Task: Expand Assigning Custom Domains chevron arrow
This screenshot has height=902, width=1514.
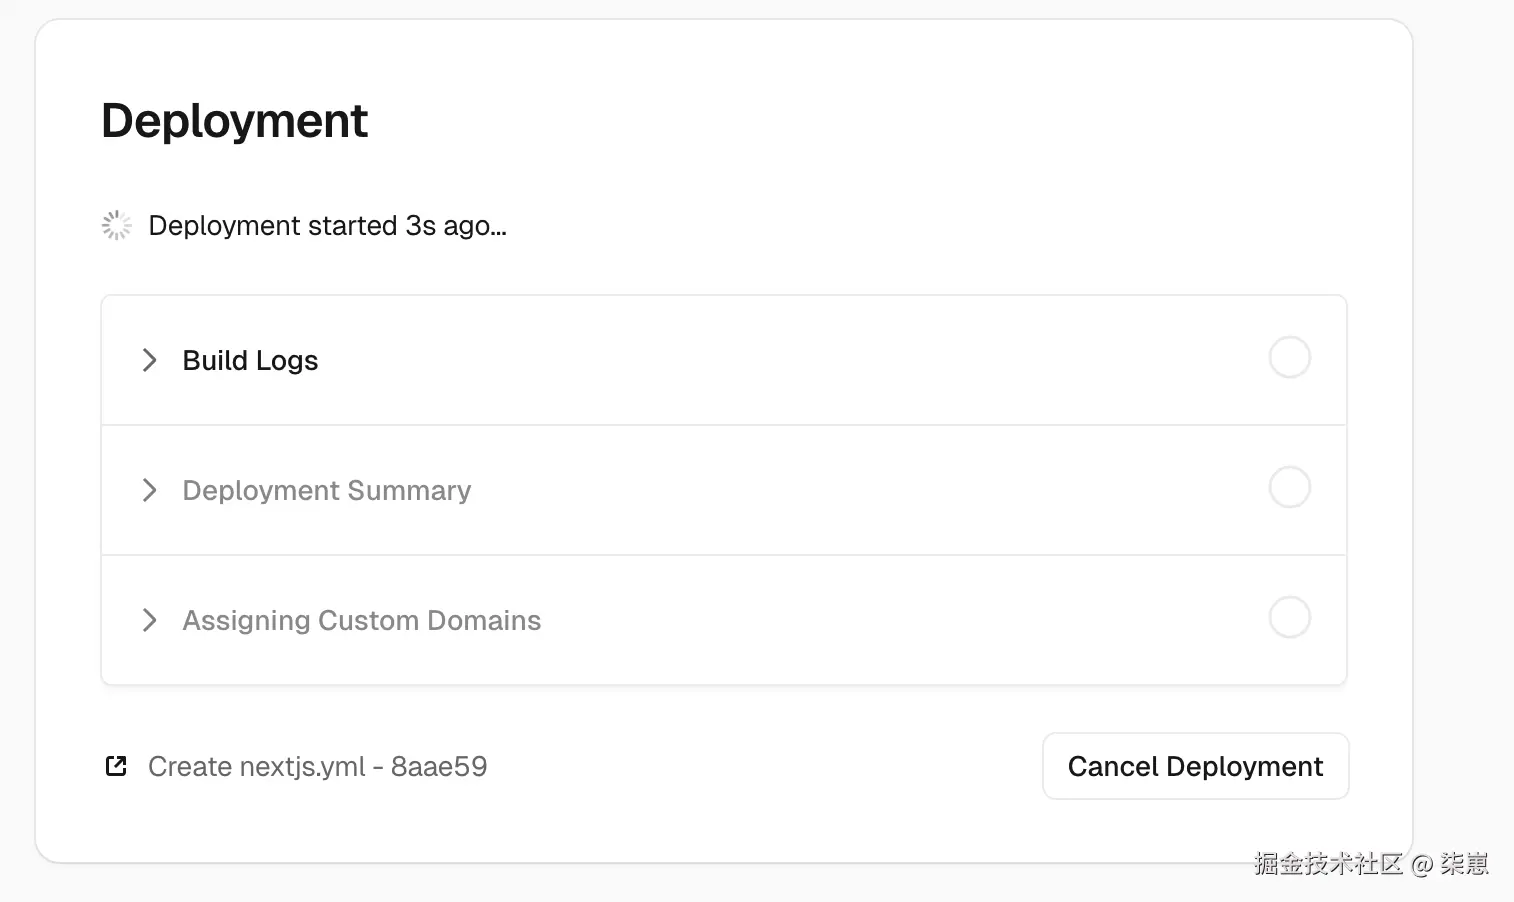Action: pyautogui.click(x=150, y=620)
